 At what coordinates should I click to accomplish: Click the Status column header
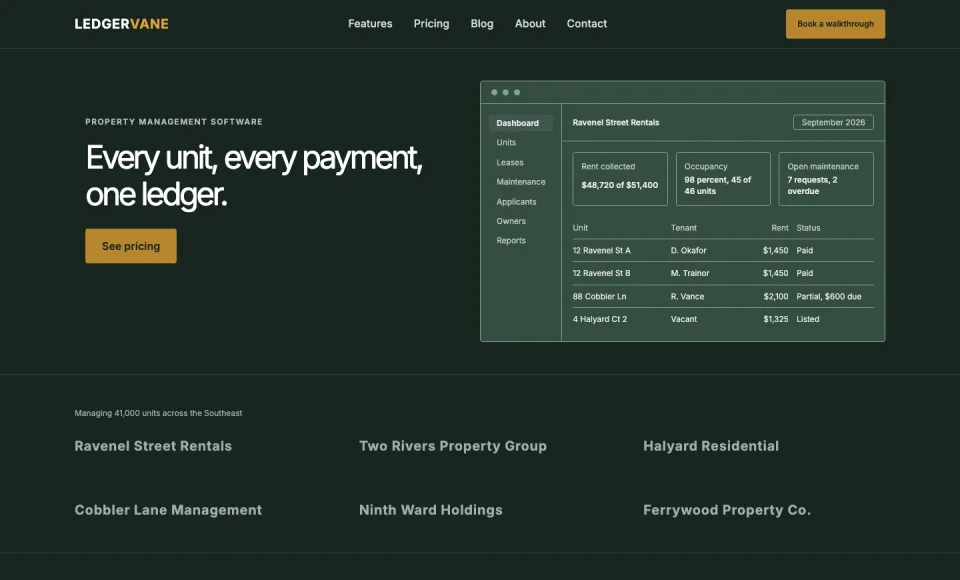pyautogui.click(x=808, y=228)
